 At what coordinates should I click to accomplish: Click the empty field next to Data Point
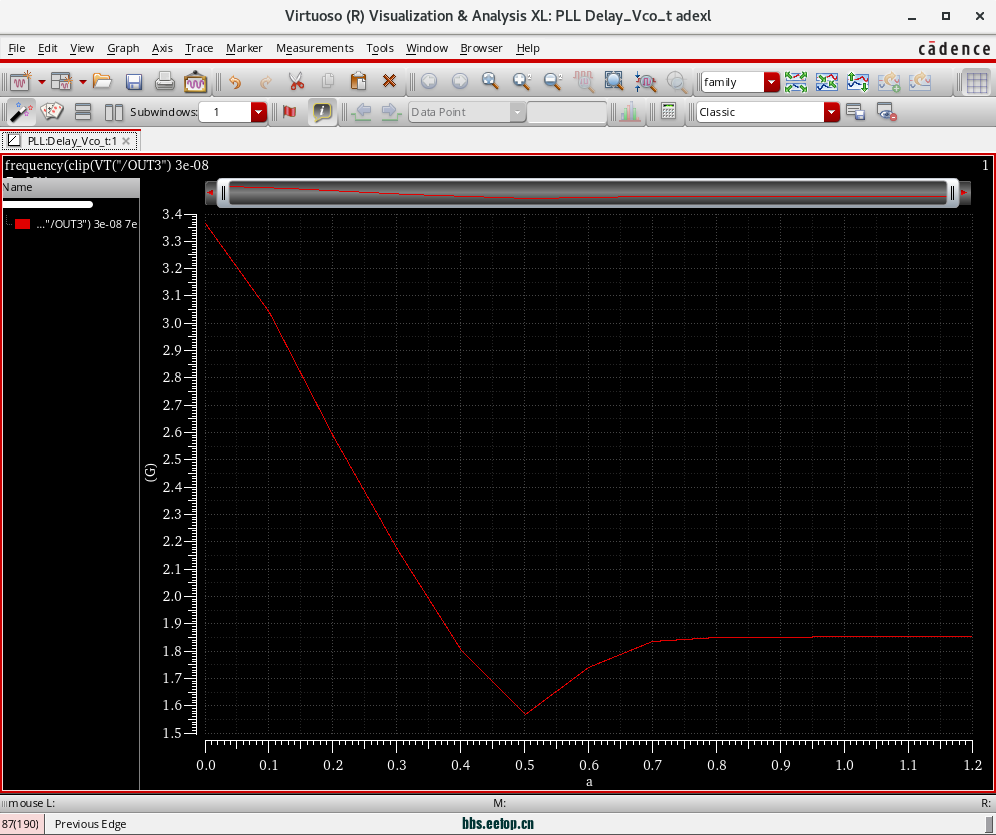[567, 112]
